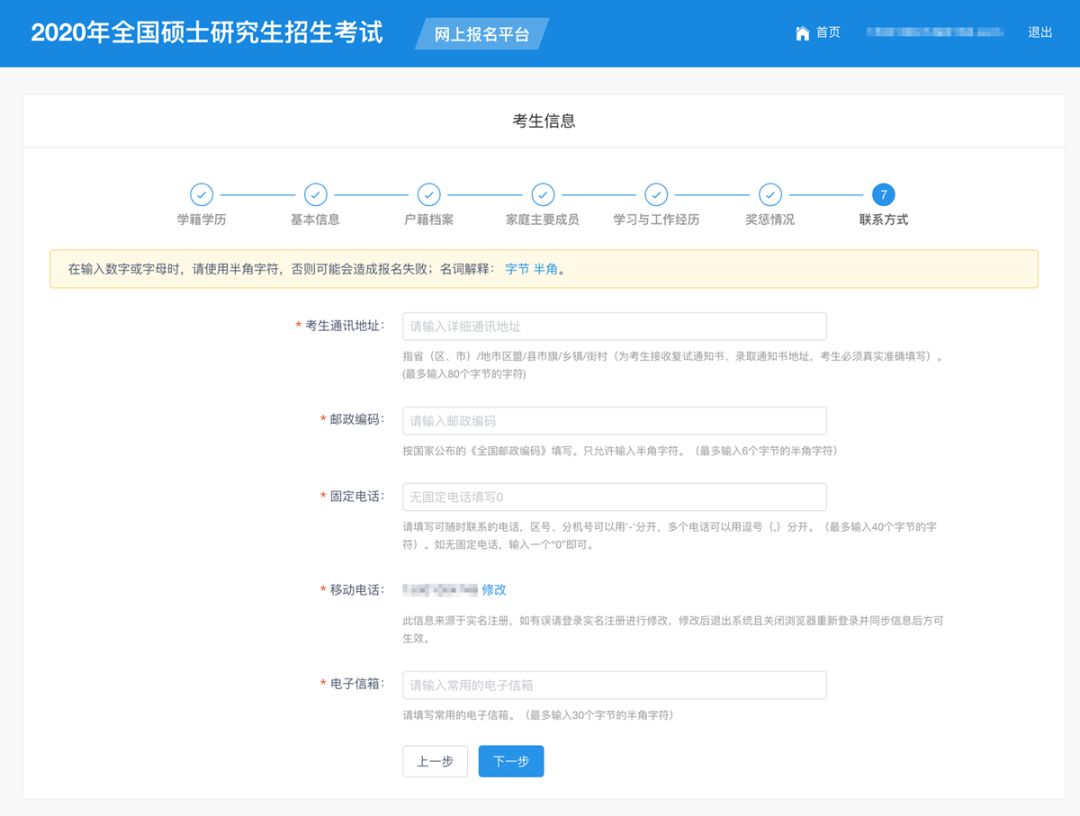Click the 上一步 button to go back
The image size is (1080, 816).
[x=435, y=761]
